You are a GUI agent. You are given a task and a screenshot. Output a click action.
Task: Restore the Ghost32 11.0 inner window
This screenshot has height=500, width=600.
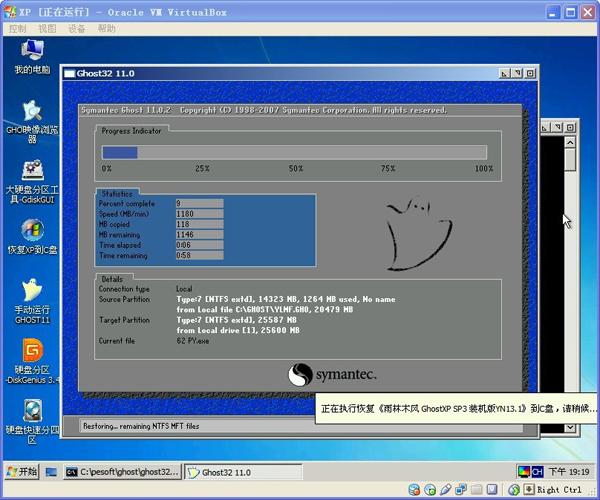pos(517,73)
